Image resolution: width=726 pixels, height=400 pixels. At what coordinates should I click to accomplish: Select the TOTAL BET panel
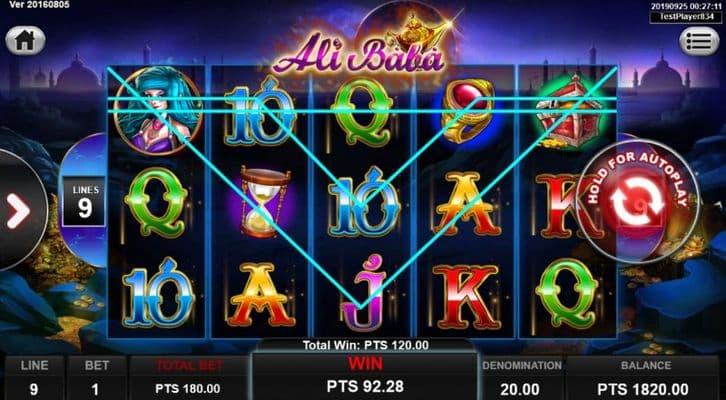point(188,378)
